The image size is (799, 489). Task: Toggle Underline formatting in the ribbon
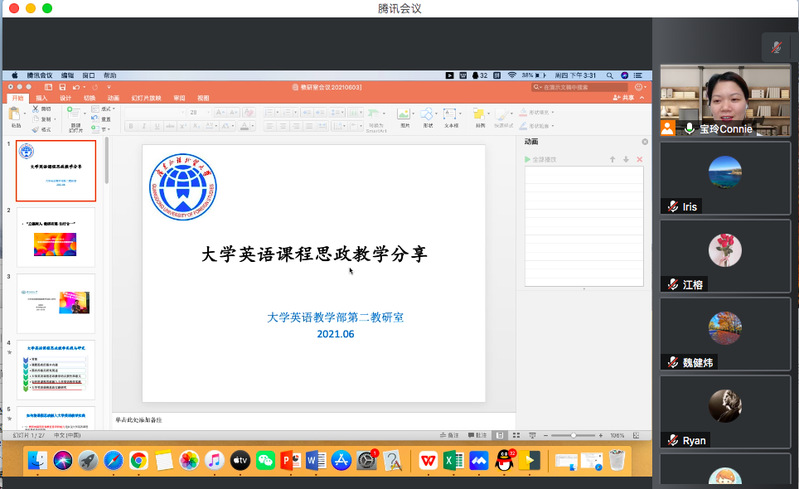pyautogui.click(x=157, y=126)
